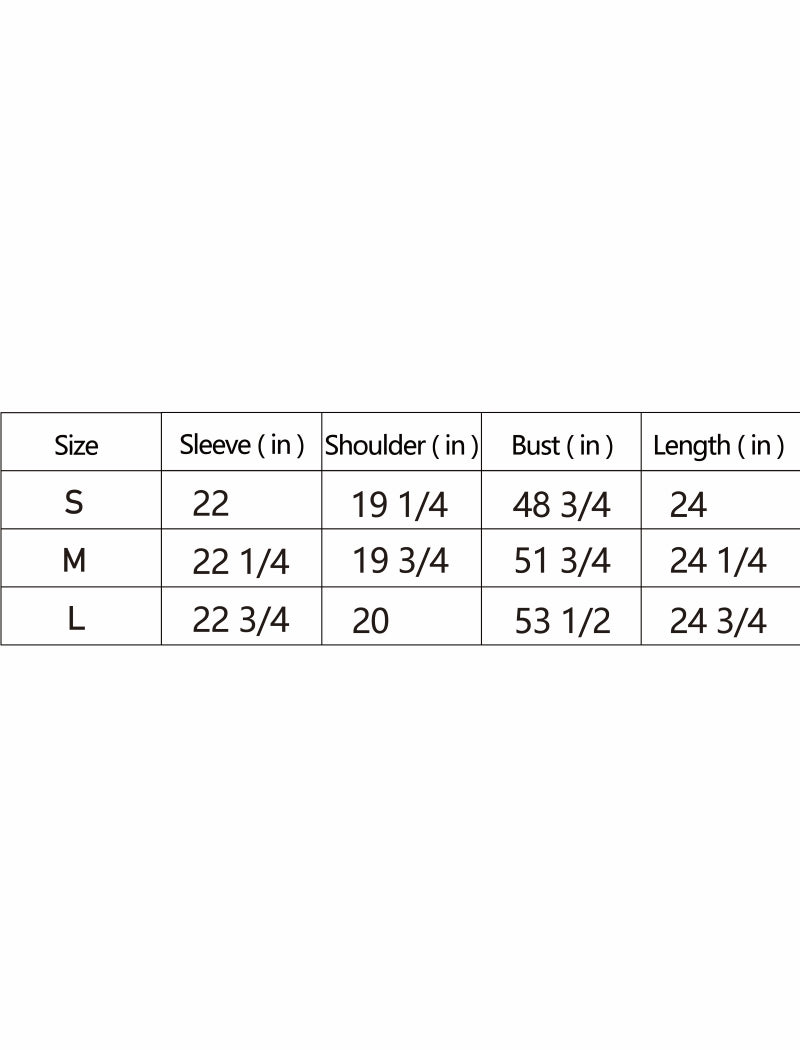Click the 53 1/2 bust measurement
Screen dimensions: 800x1050
click(561, 621)
